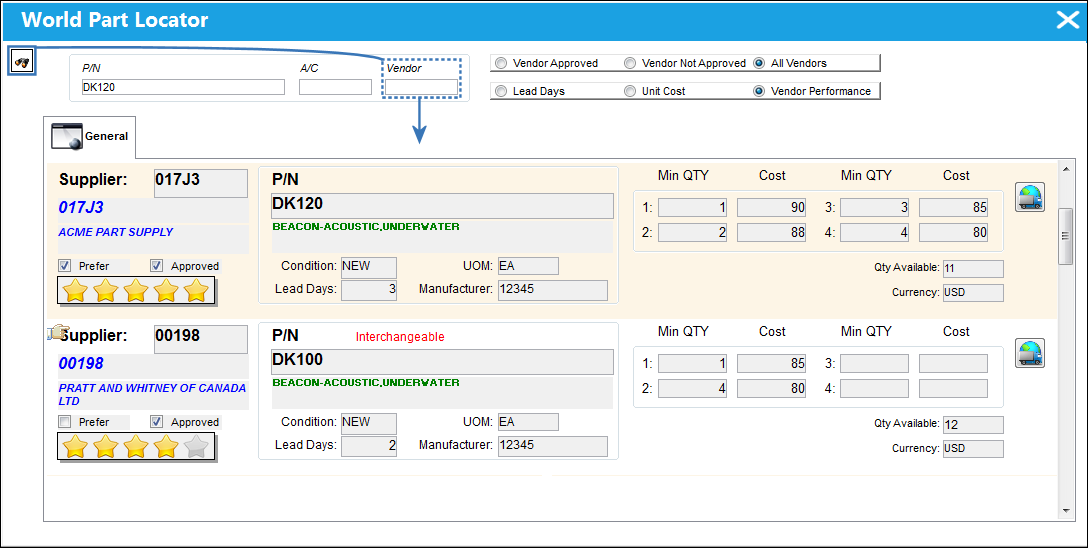This screenshot has height=548, width=1088.
Task: Toggle Approved checkbox for supplier 00198
Action: pyautogui.click(x=157, y=422)
